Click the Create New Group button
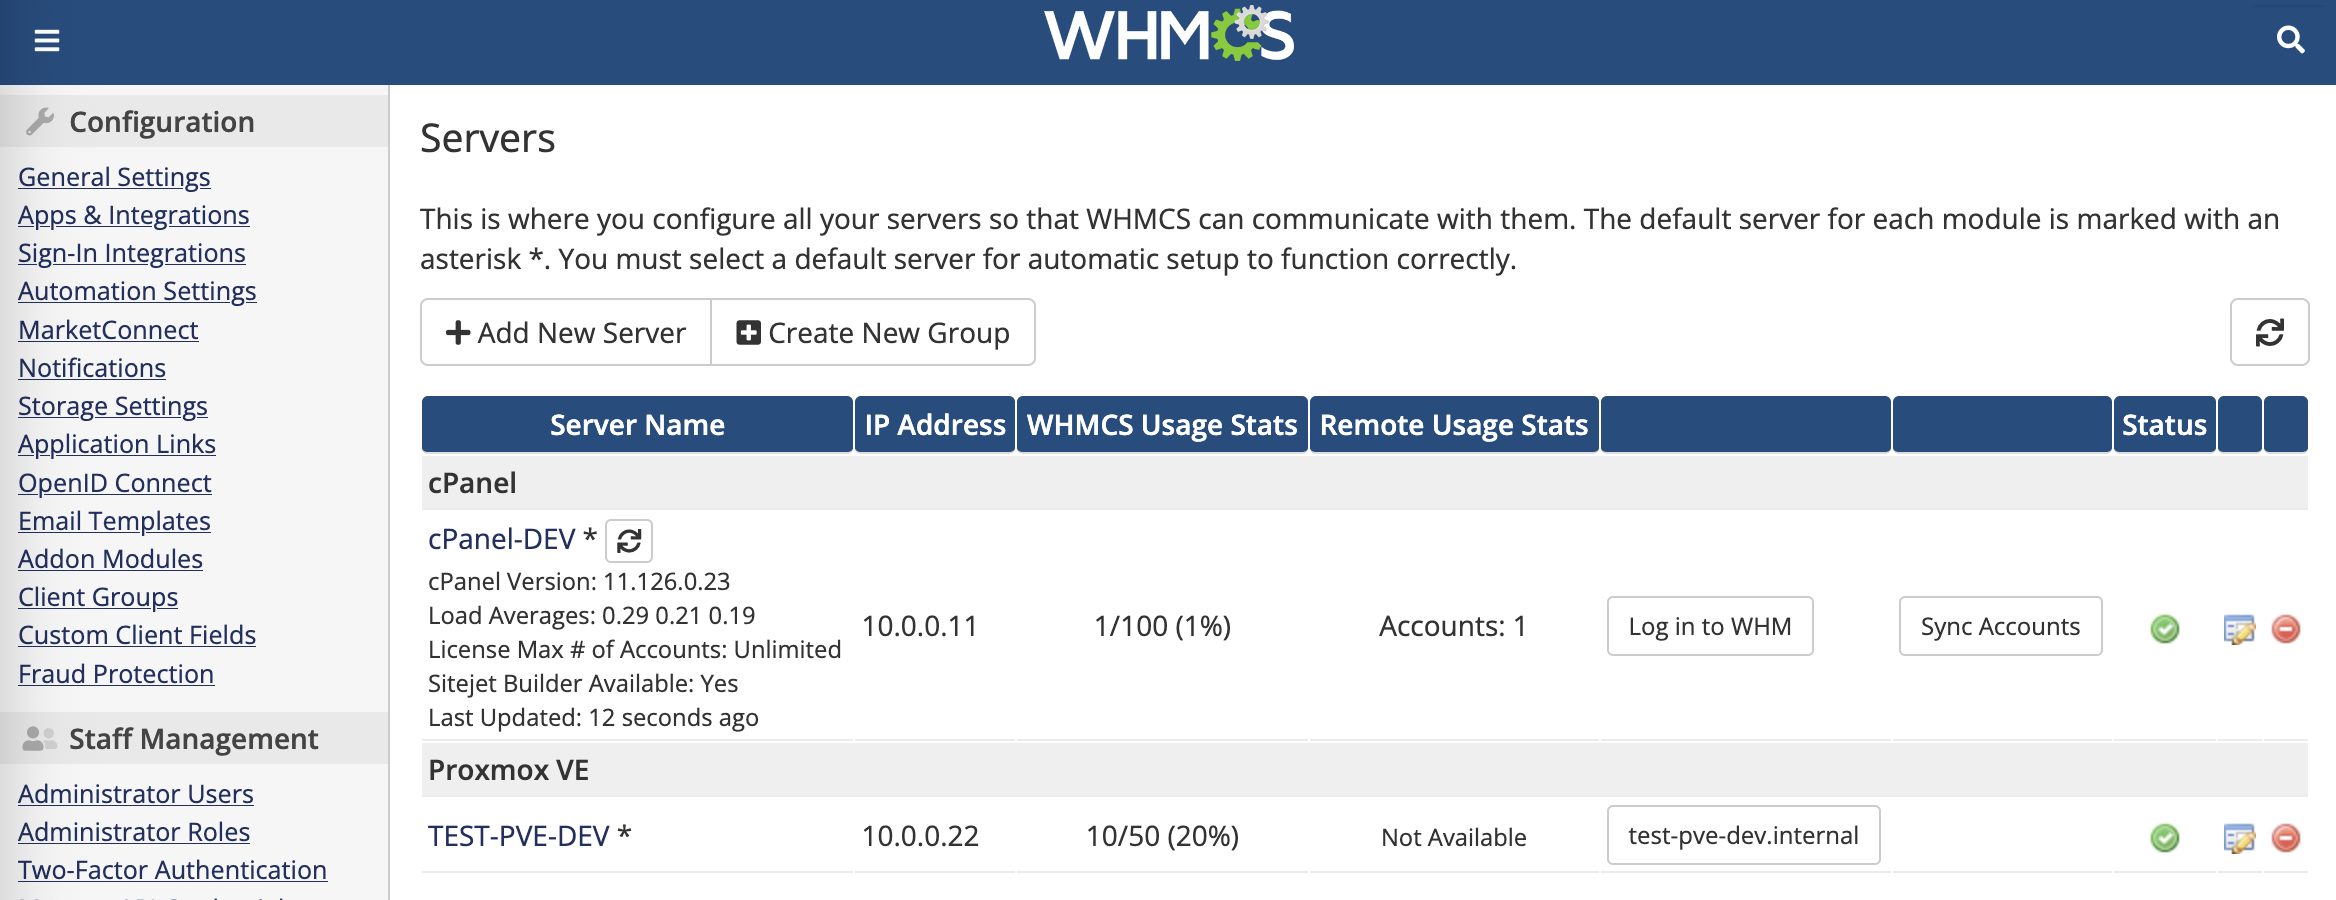The image size is (2336, 900). [873, 332]
